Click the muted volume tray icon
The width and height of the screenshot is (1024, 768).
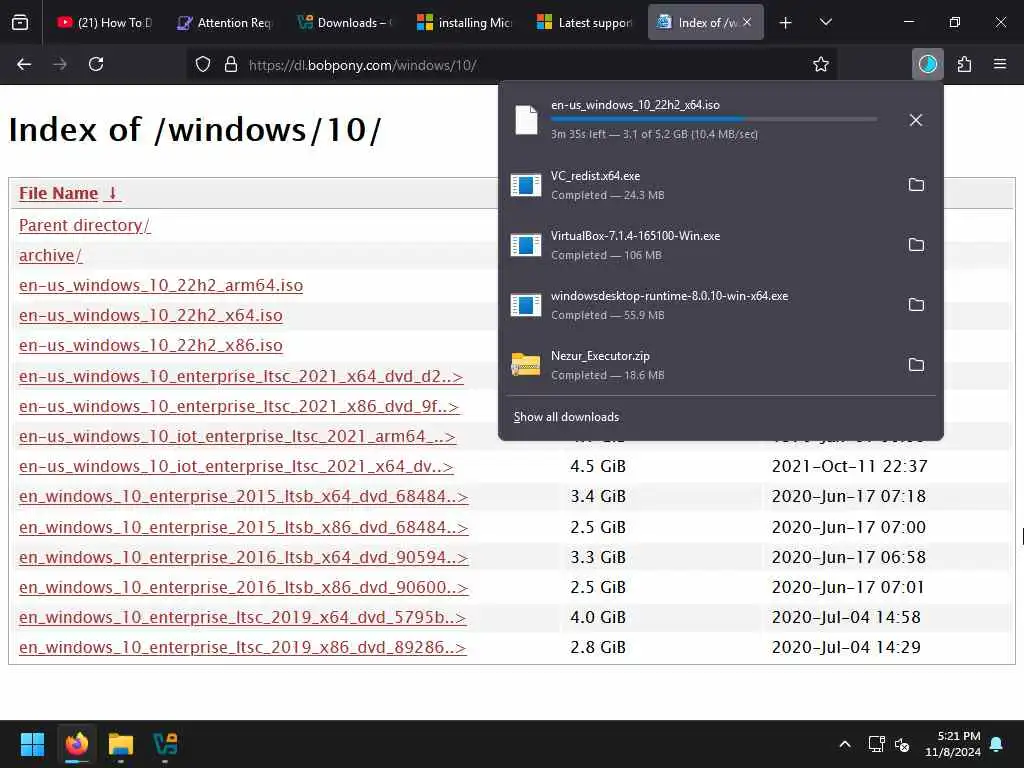pyautogui.click(x=902, y=744)
